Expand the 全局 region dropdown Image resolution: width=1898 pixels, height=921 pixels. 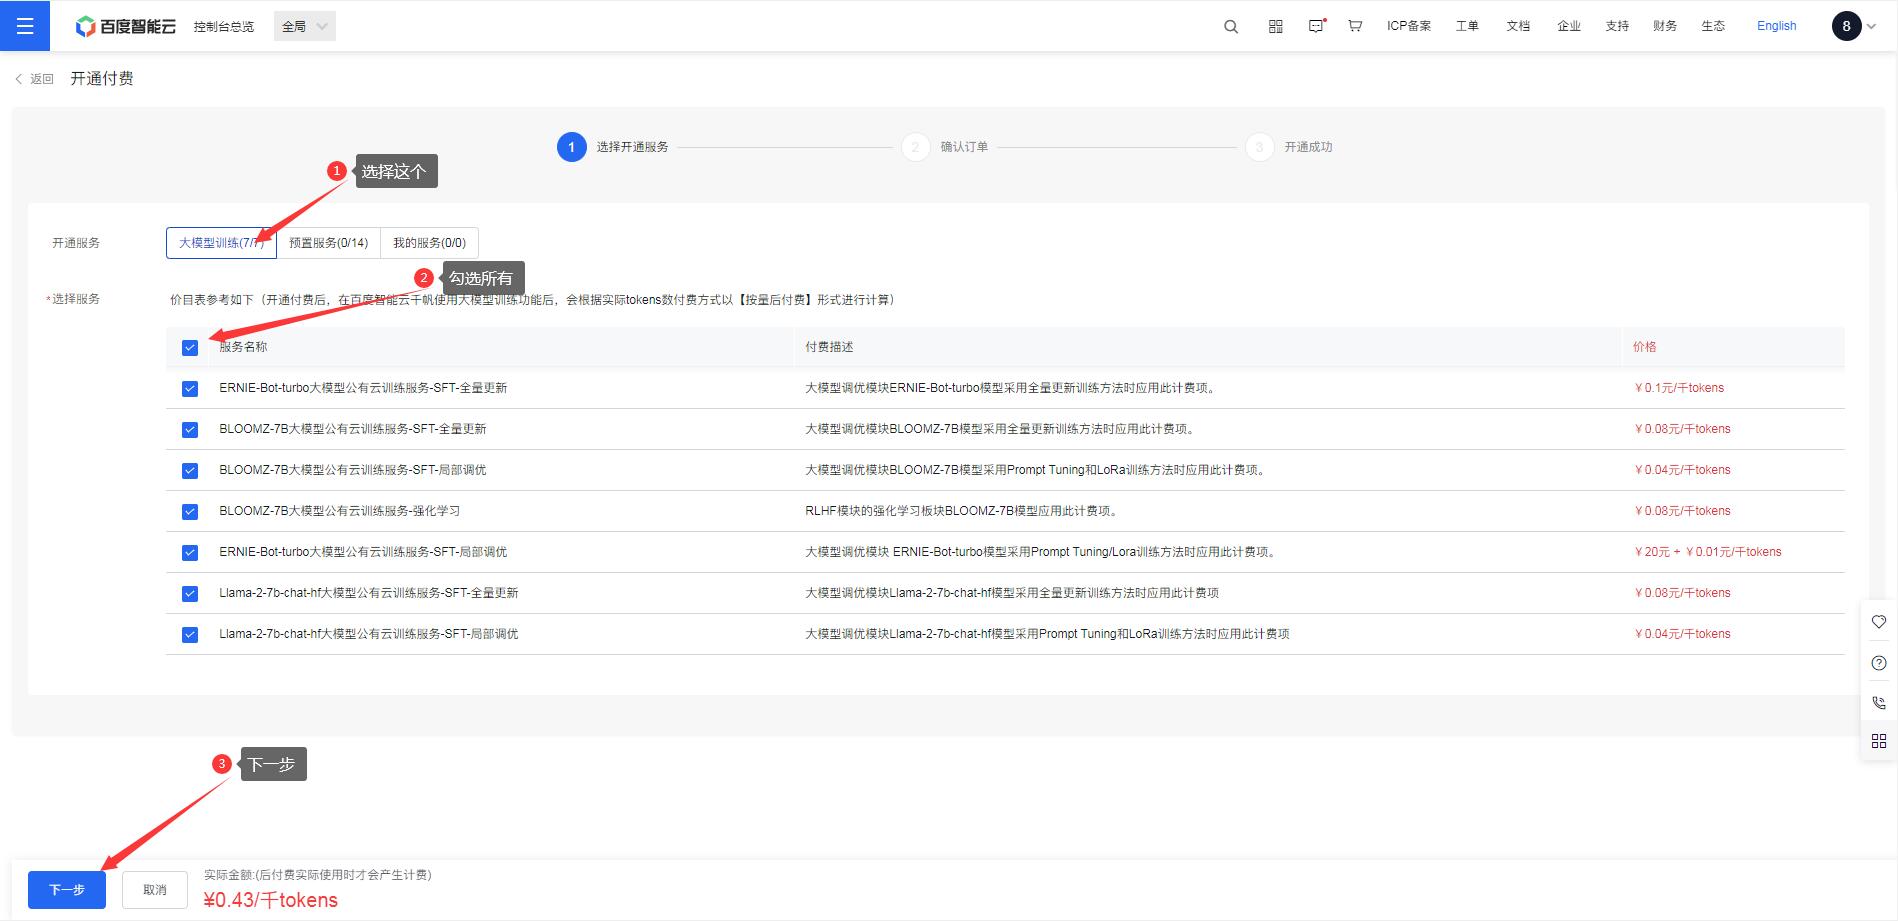[305, 26]
